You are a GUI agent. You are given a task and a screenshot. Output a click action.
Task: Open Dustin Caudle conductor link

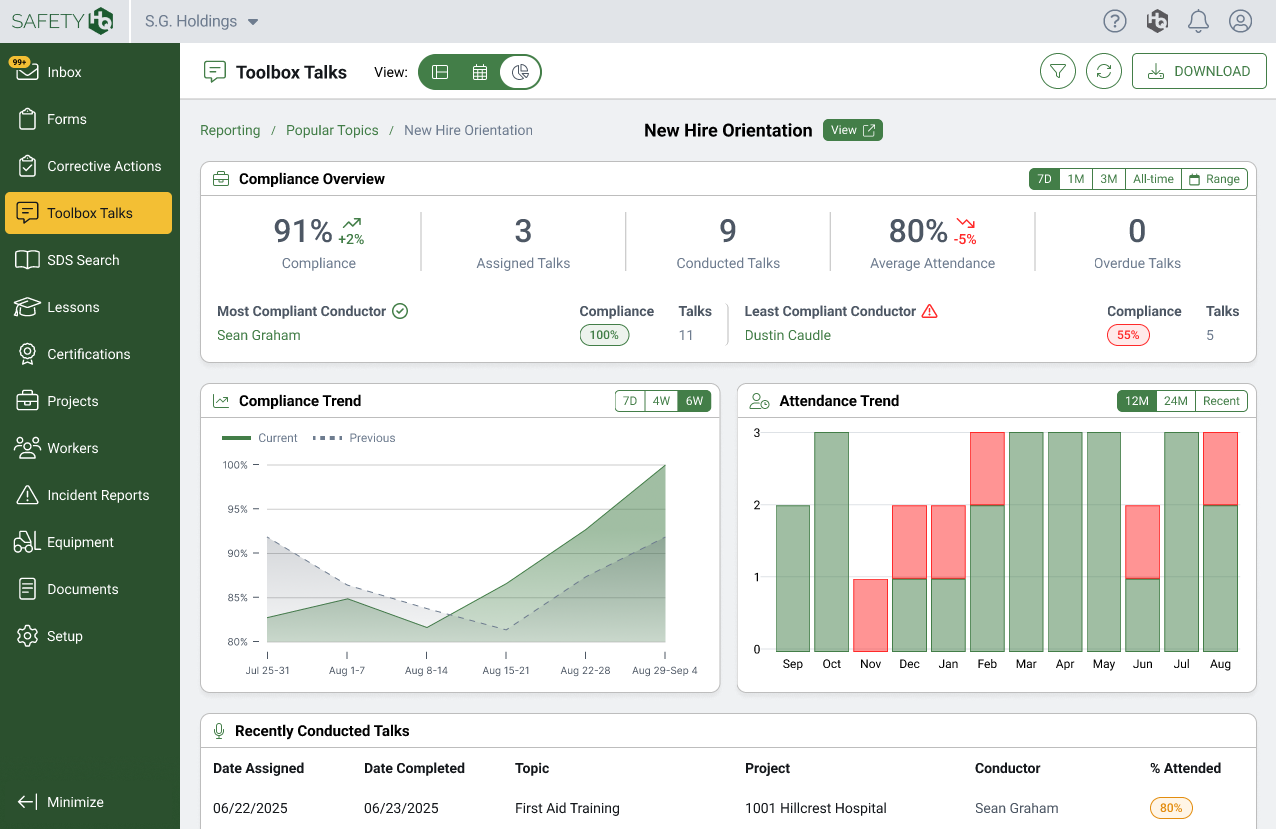788,335
